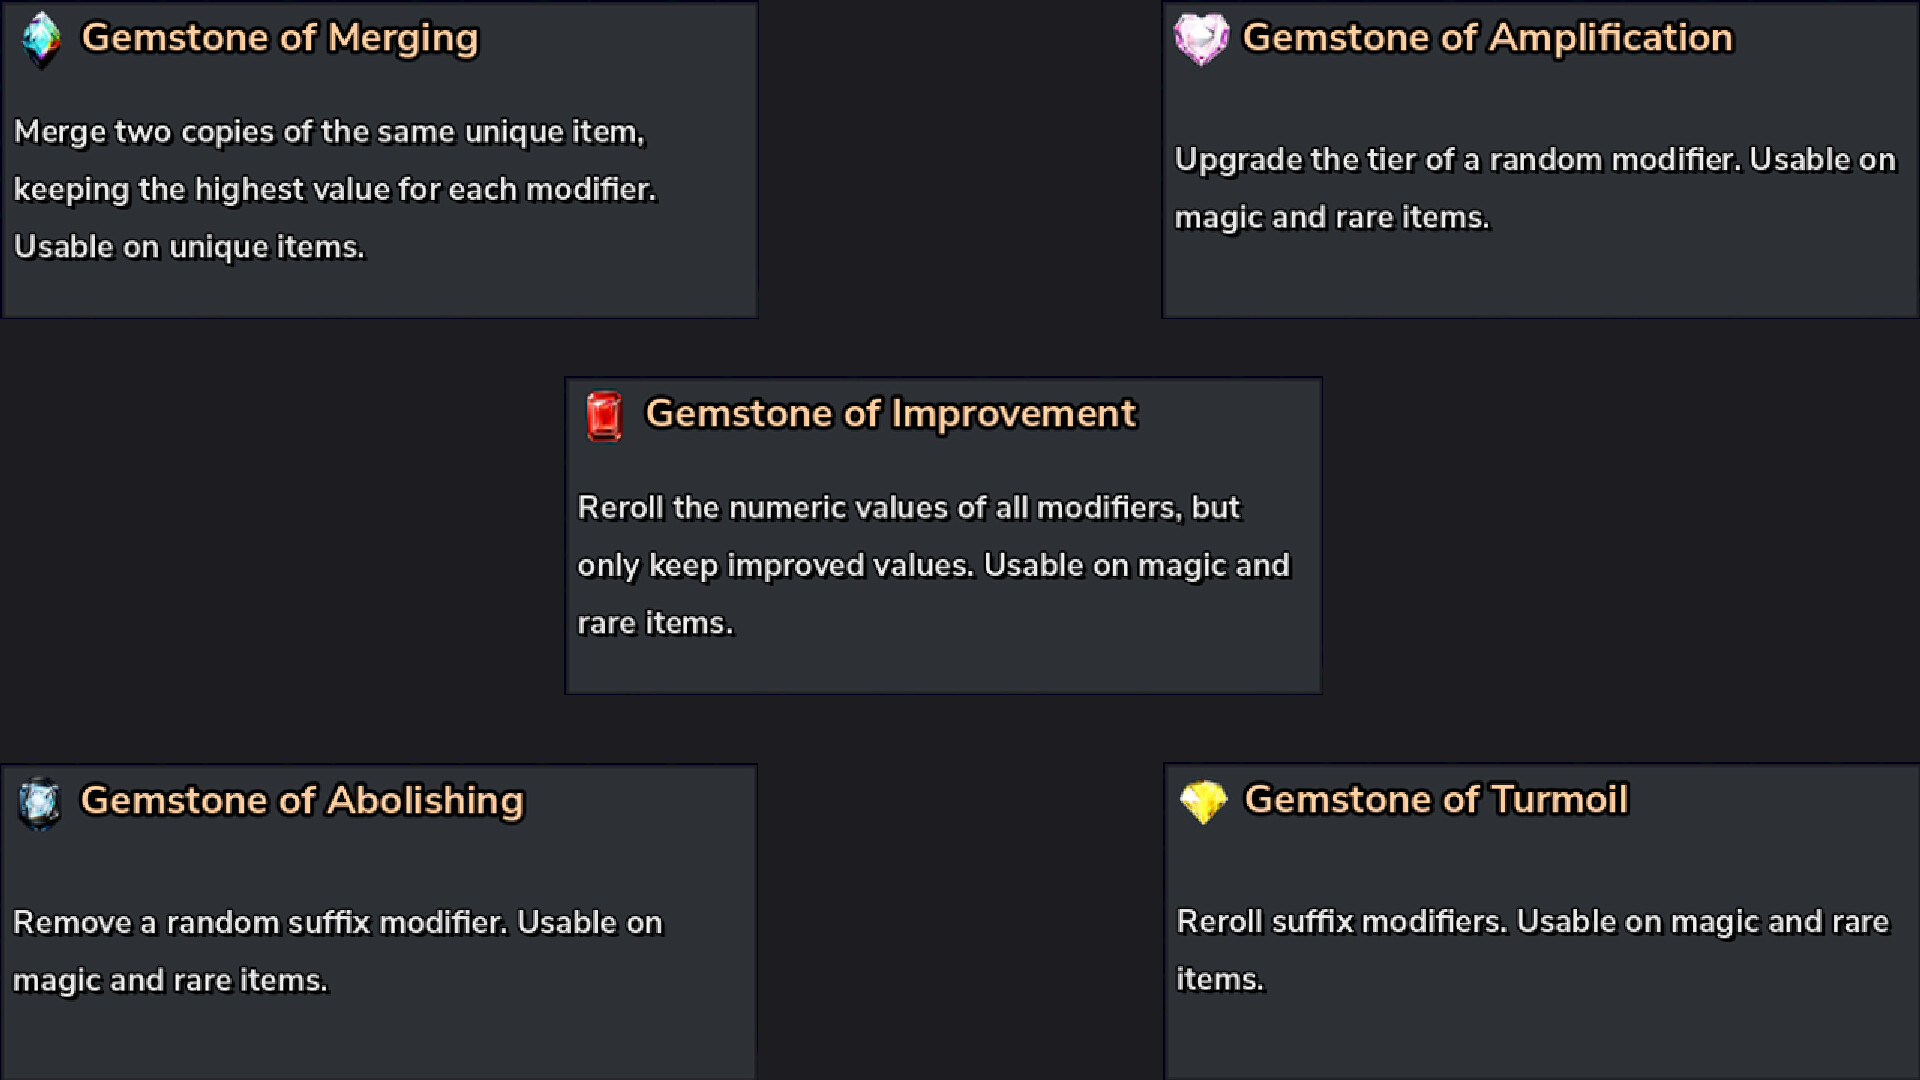Viewport: 1920px width, 1080px height.
Task: Select text about rerolling suffix modifiers
Action: (1530, 920)
